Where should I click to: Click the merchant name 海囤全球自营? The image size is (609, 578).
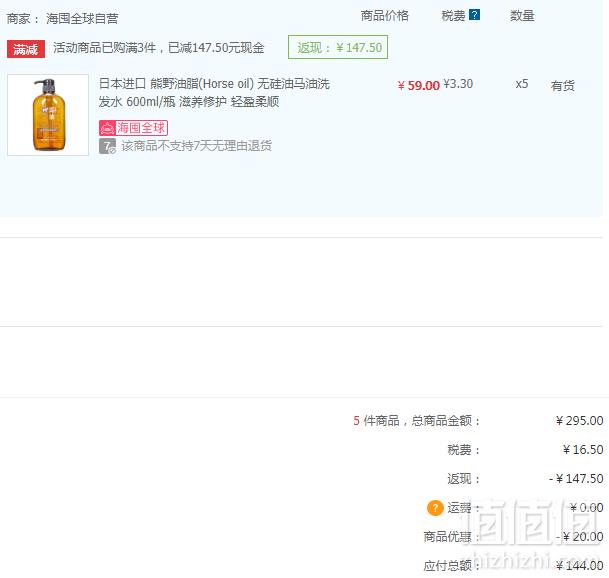(x=82, y=18)
